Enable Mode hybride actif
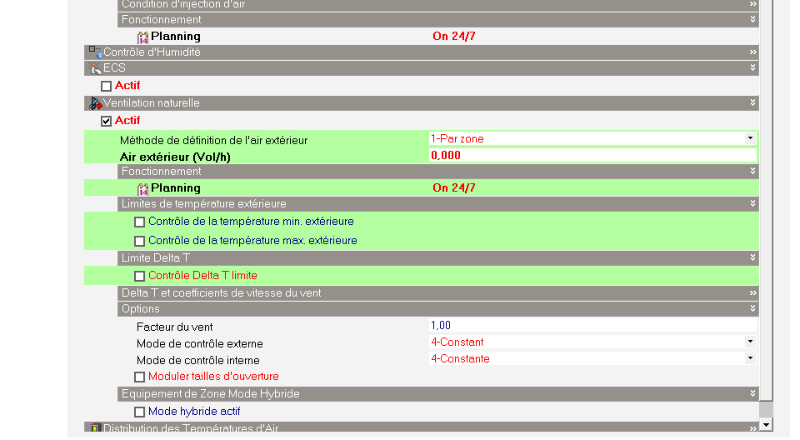800x440 pixels. (x=140, y=411)
